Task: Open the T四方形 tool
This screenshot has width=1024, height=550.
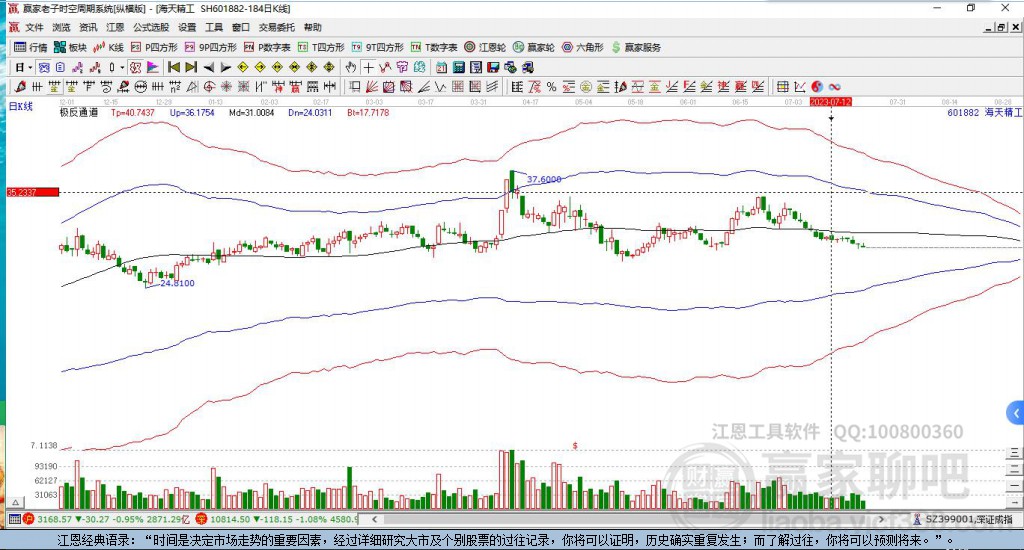Action: click(x=321, y=47)
